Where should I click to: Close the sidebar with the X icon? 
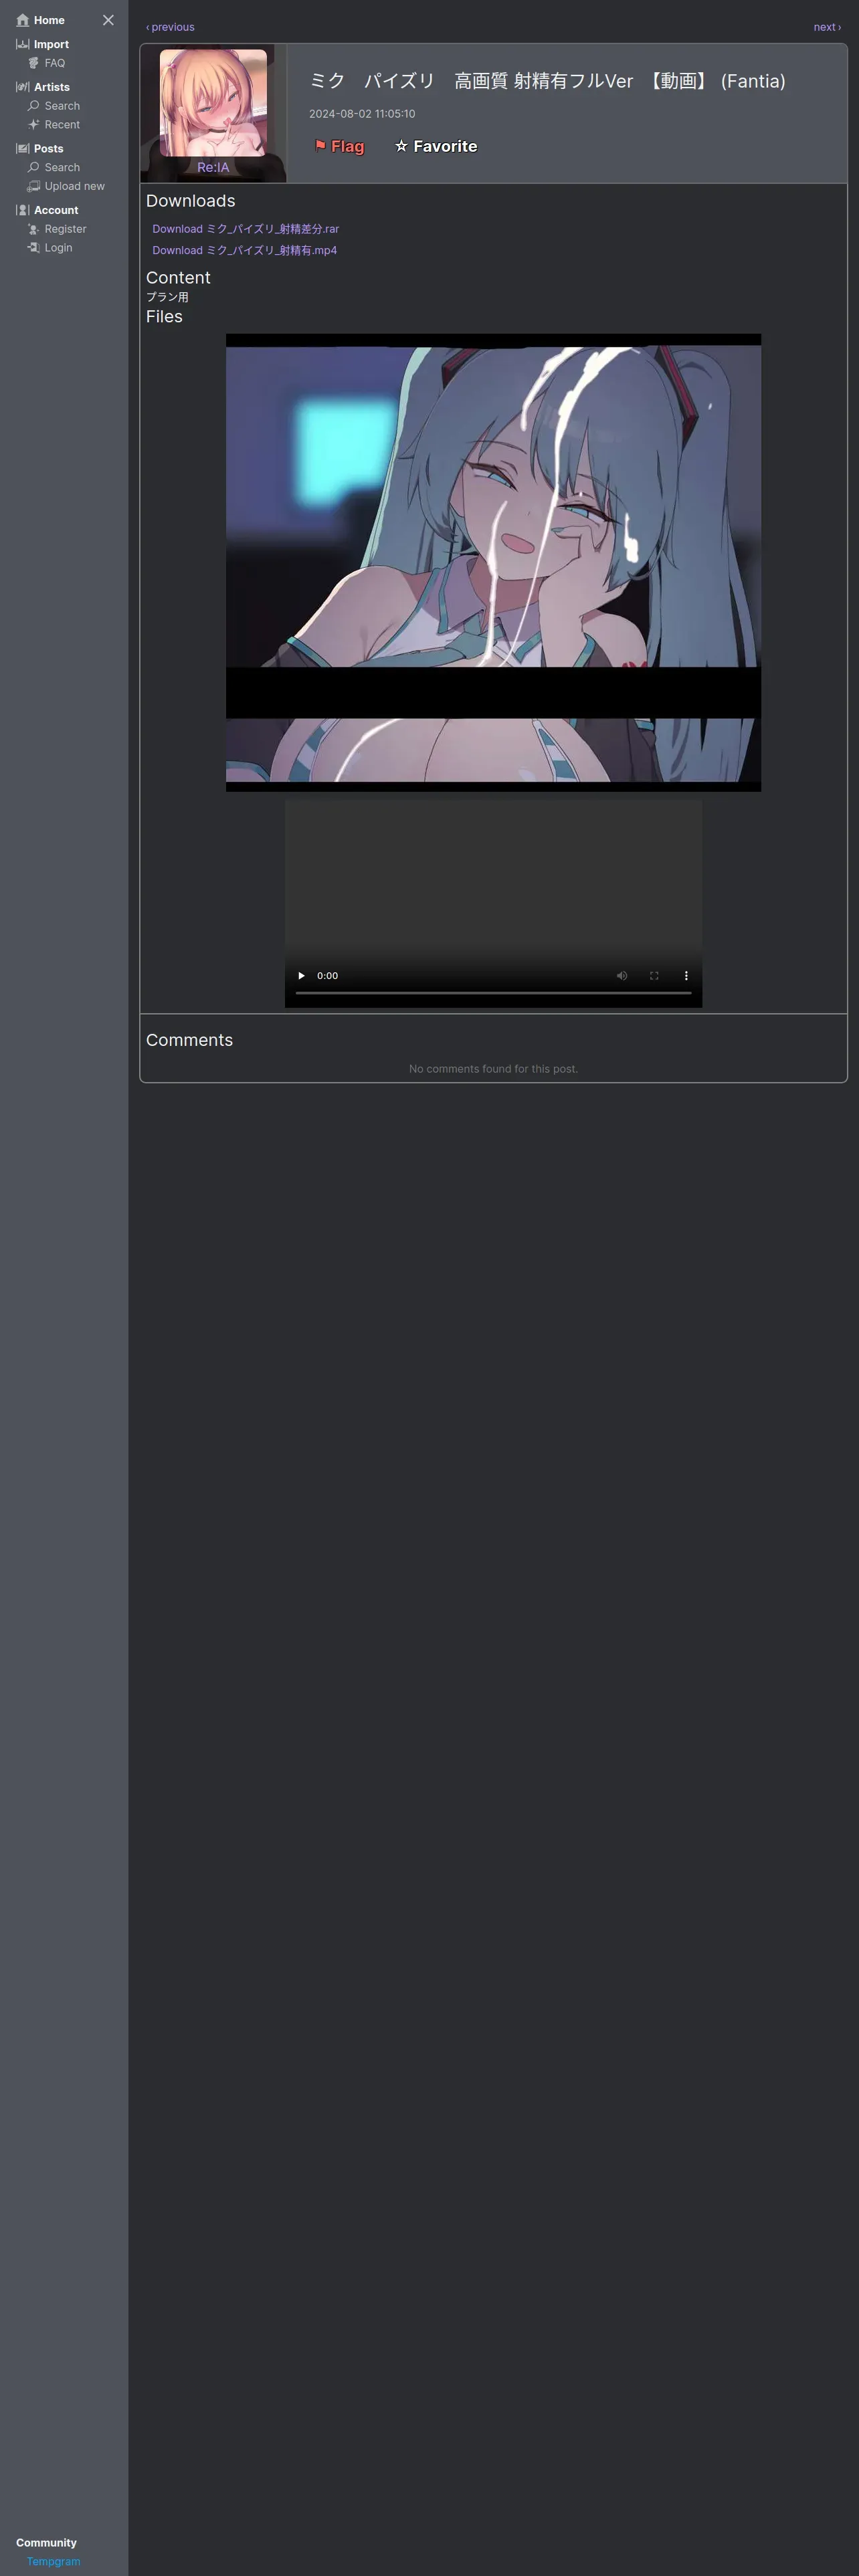108,20
